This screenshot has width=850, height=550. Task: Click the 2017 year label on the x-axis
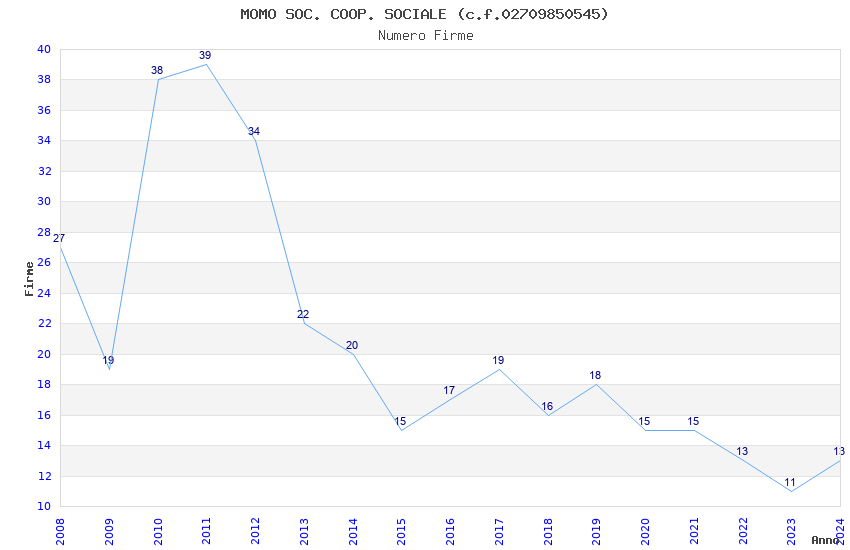point(499,531)
